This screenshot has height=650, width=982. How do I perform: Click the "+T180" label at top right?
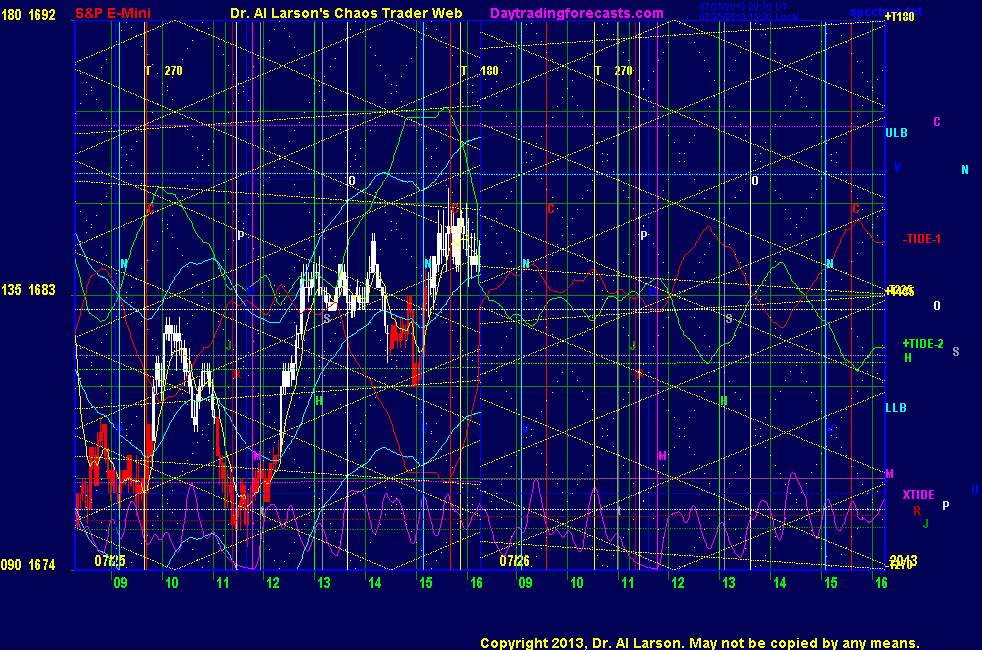[x=899, y=17]
